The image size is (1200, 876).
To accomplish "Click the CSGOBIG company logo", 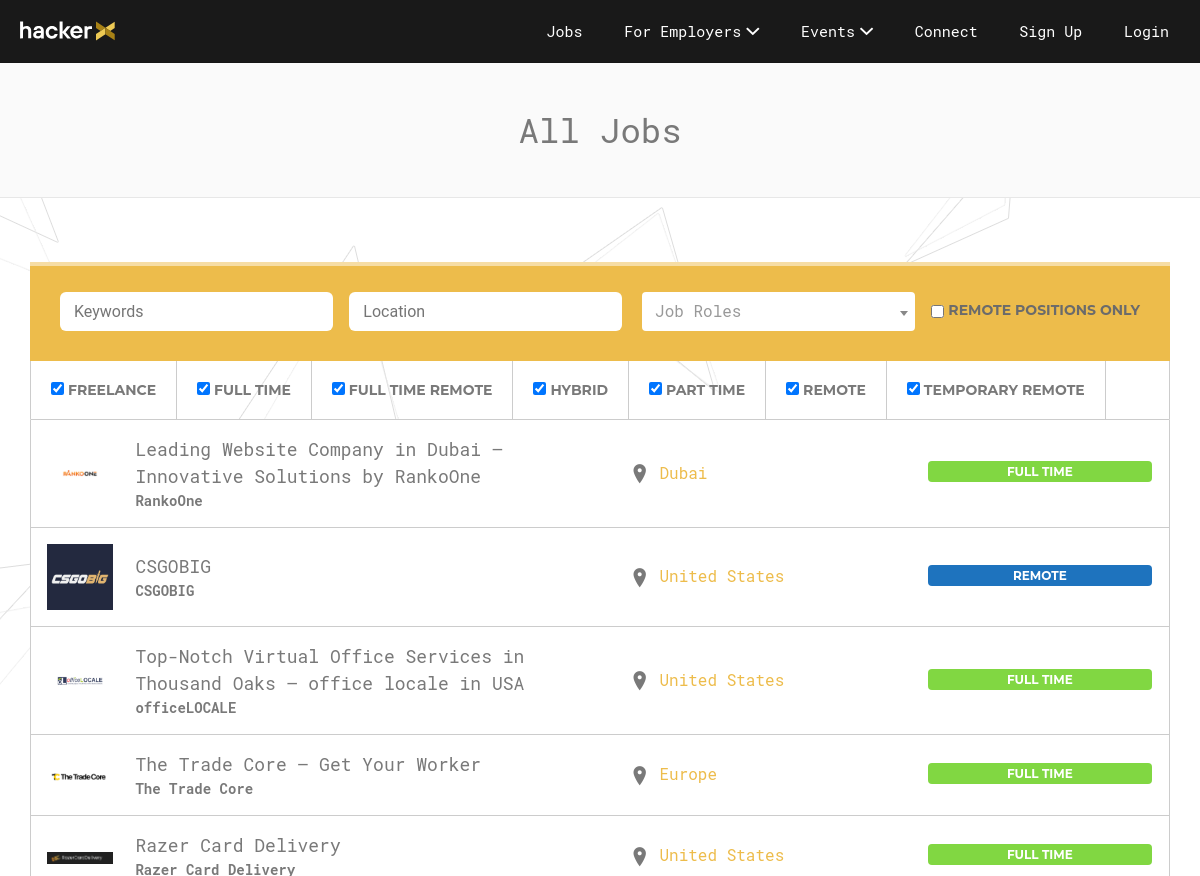I will tap(80, 577).
